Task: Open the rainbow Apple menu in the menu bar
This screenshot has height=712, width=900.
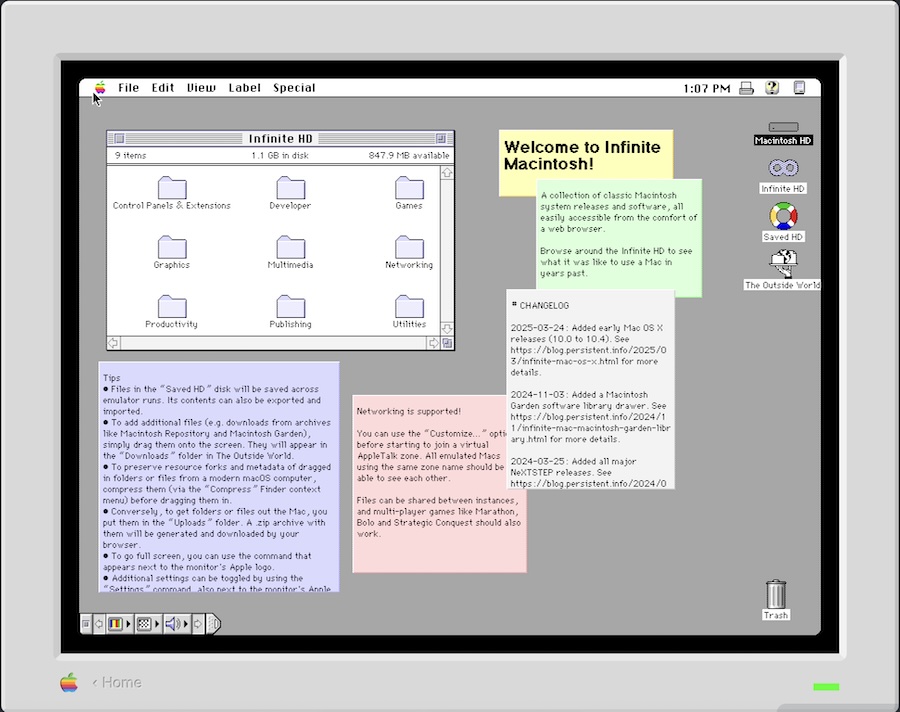Action: (100, 88)
